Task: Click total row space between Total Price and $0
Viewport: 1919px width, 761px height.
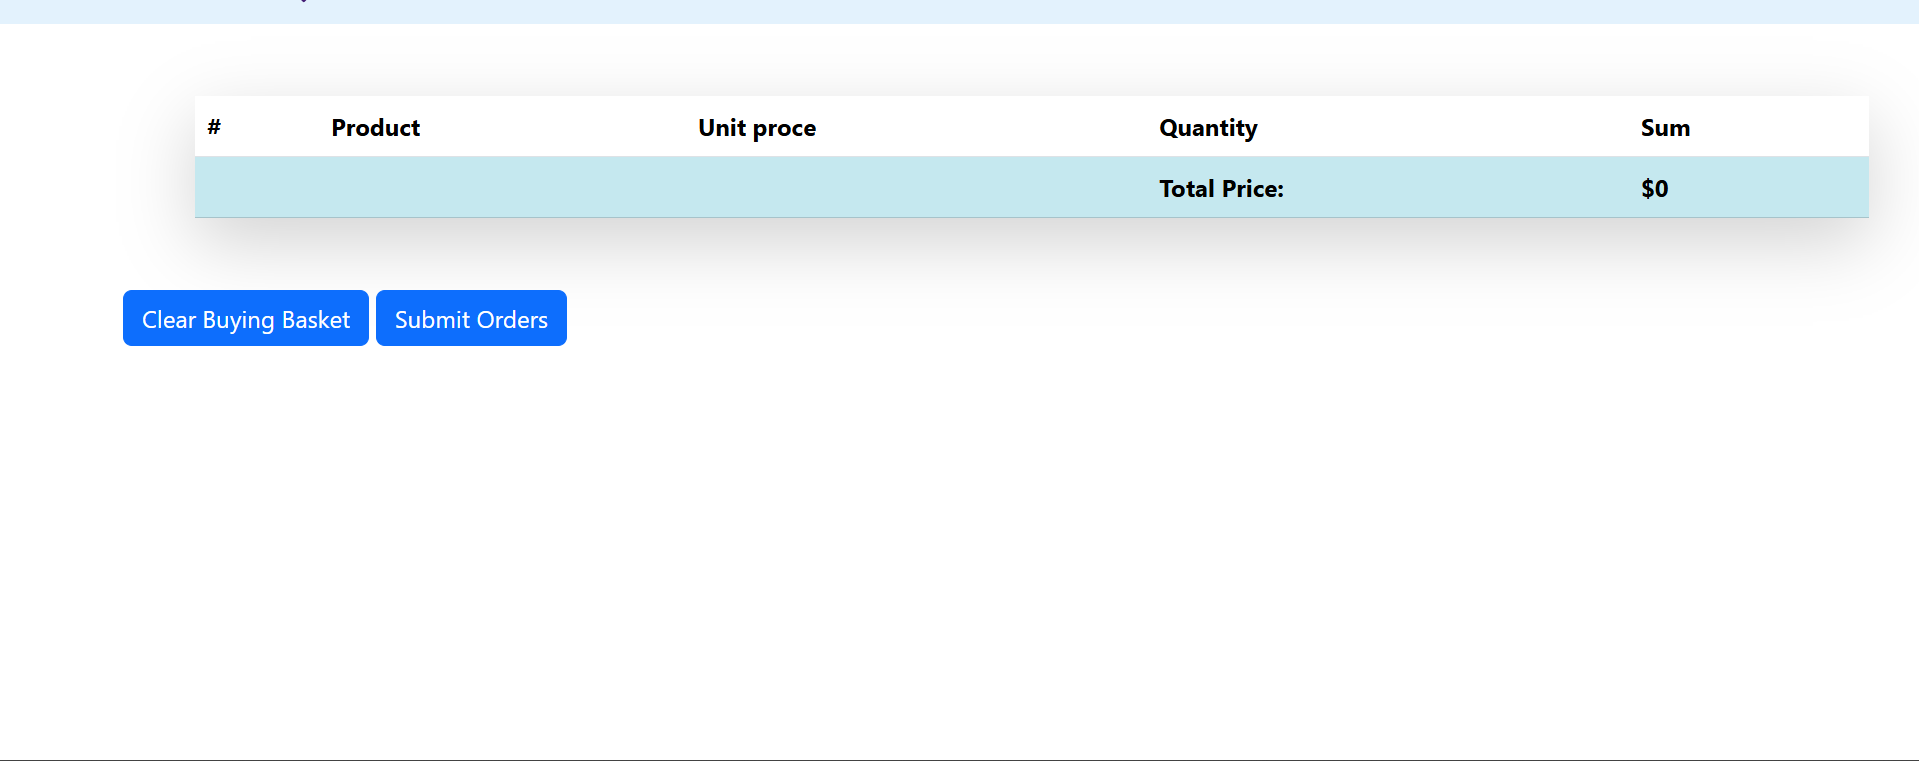Action: (1460, 189)
